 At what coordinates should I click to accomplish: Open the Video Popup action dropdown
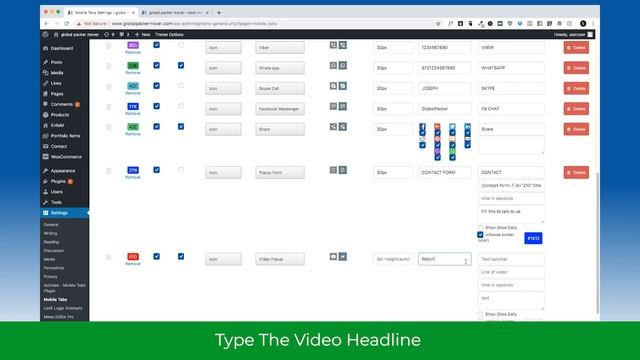[280, 259]
